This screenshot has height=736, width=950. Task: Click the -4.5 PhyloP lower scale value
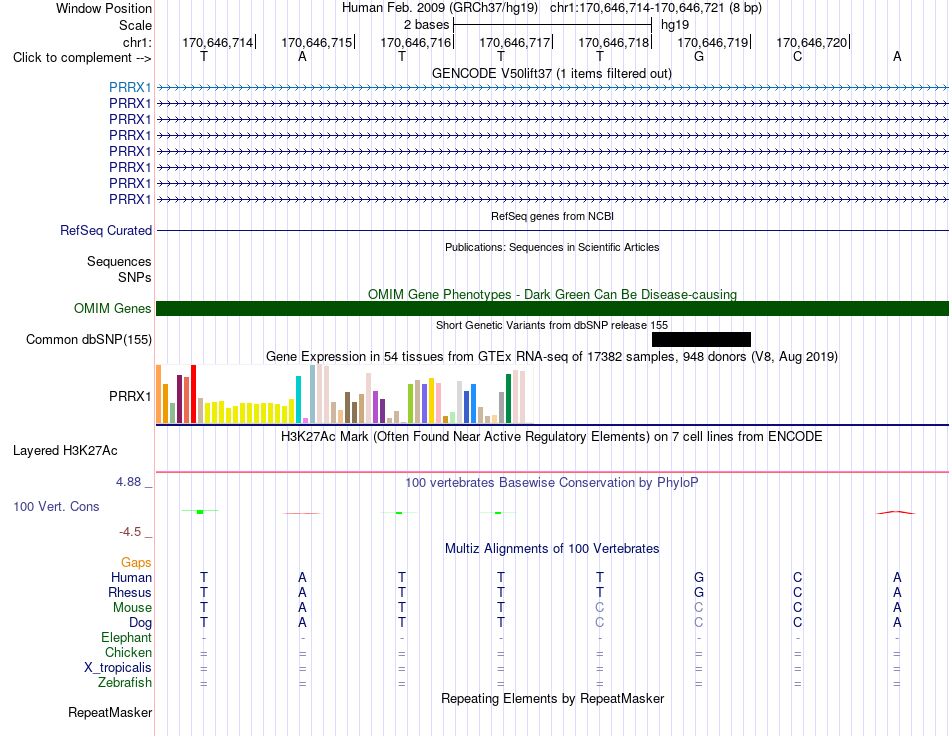(x=130, y=531)
